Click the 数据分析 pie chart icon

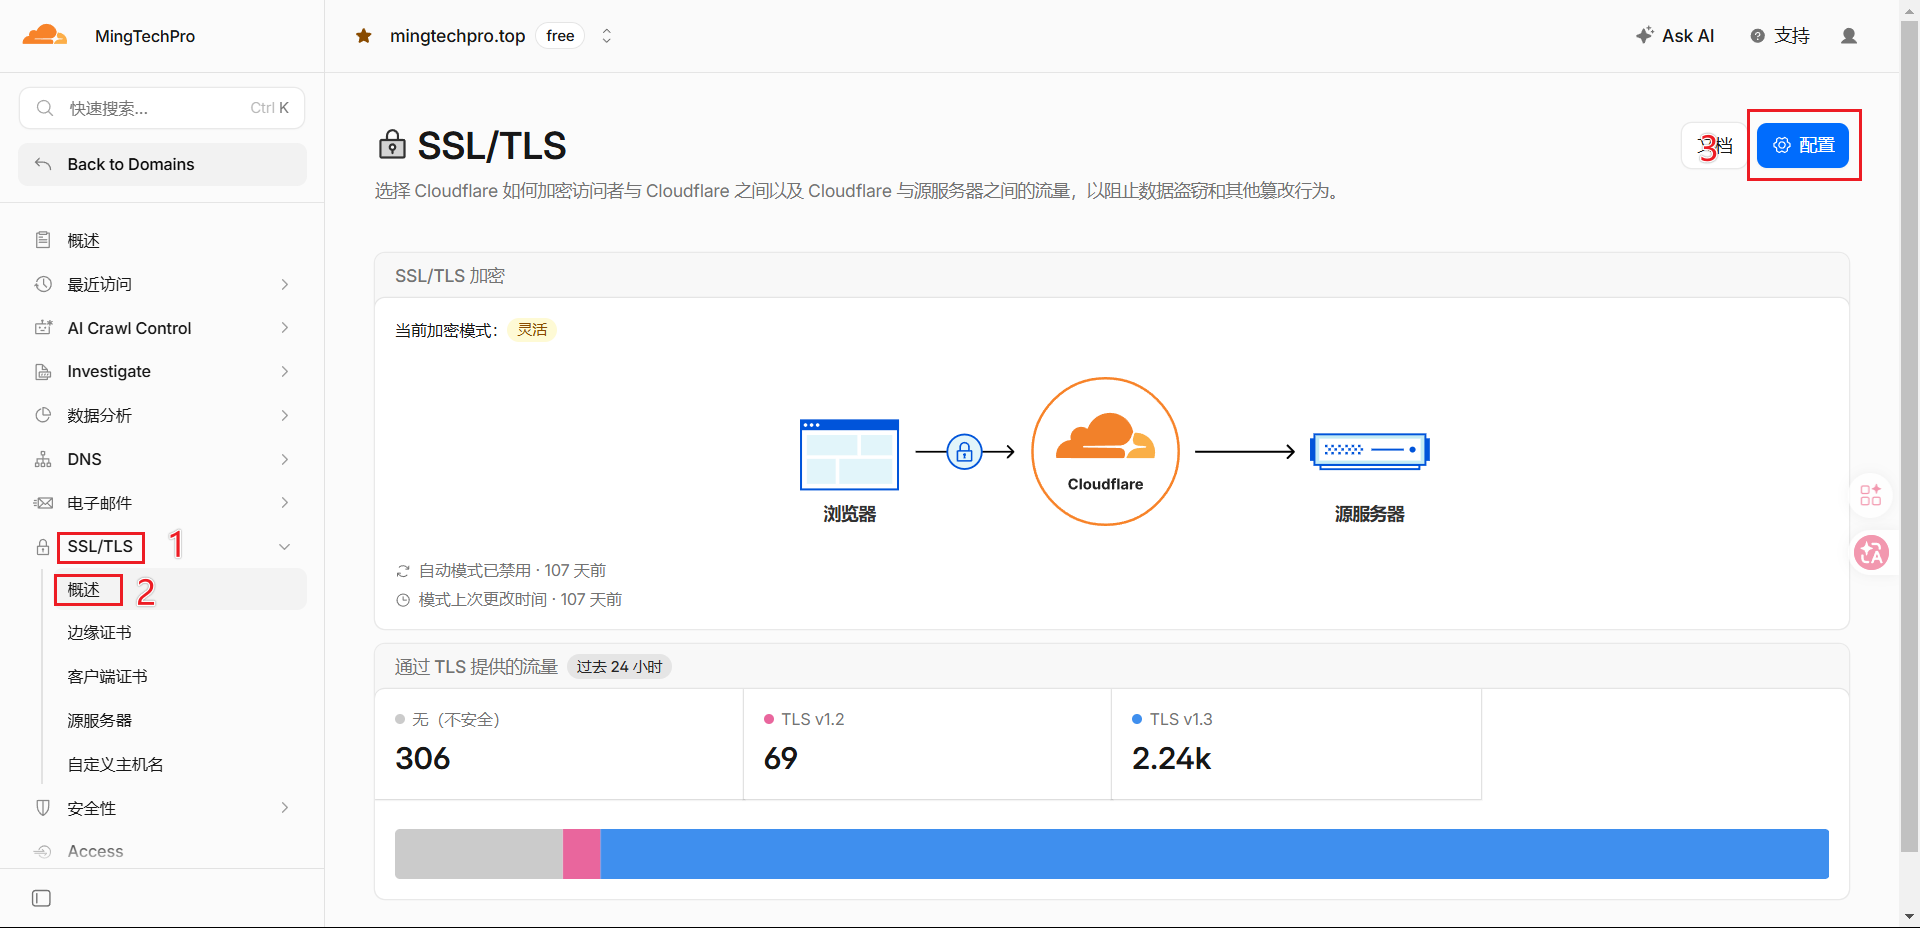(x=43, y=415)
